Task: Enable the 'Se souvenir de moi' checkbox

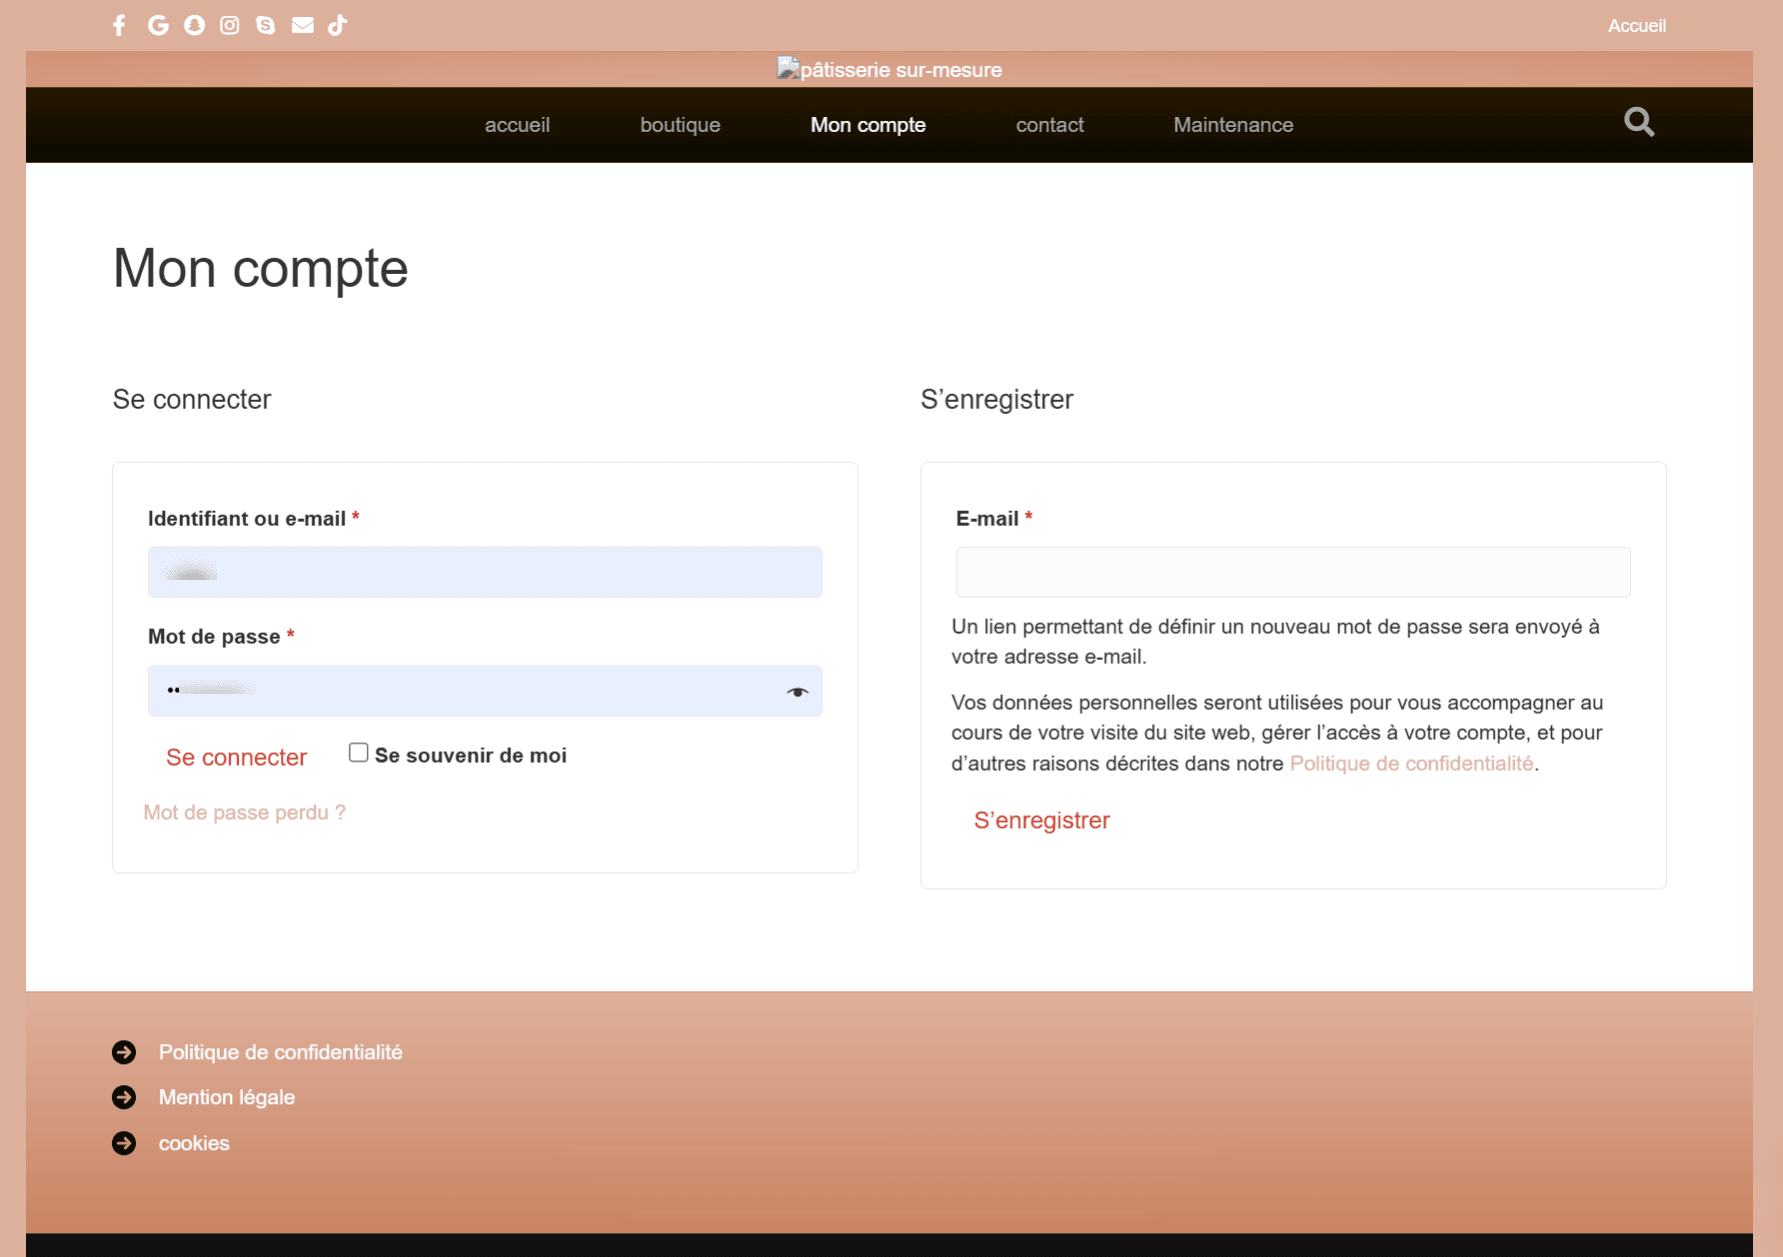Action: tap(358, 753)
